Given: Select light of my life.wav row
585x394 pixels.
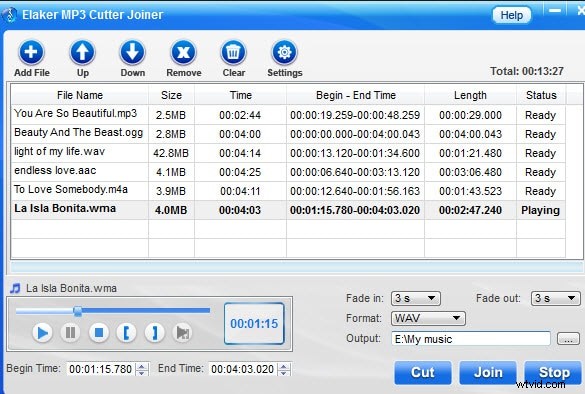Looking at the screenshot, I should (x=288, y=153).
